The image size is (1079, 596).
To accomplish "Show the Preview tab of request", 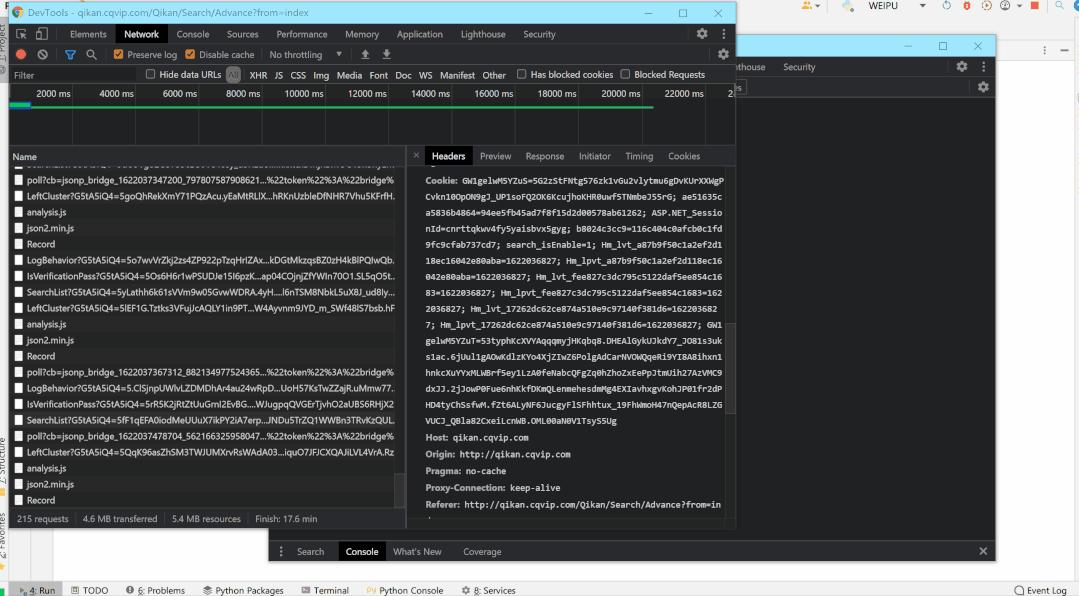I will [495, 156].
